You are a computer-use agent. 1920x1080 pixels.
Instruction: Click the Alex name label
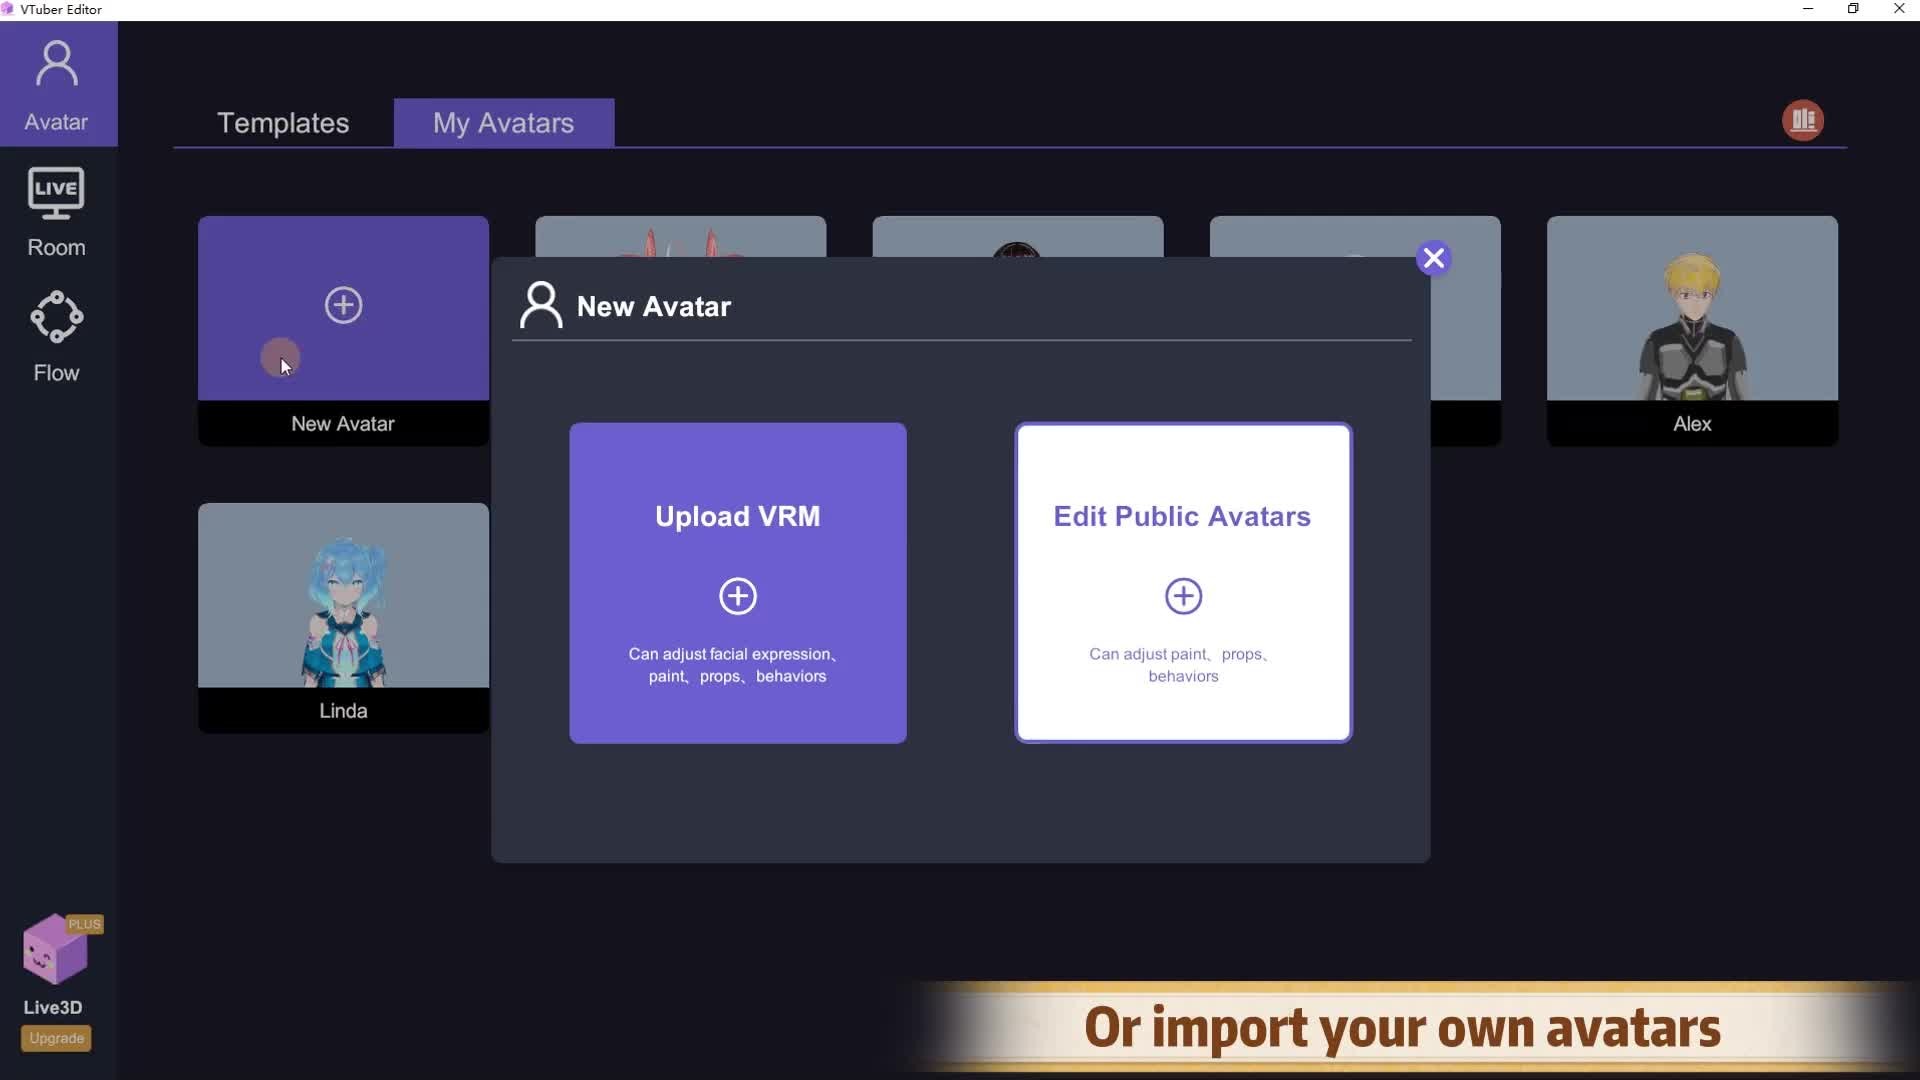pos(1691,424)
